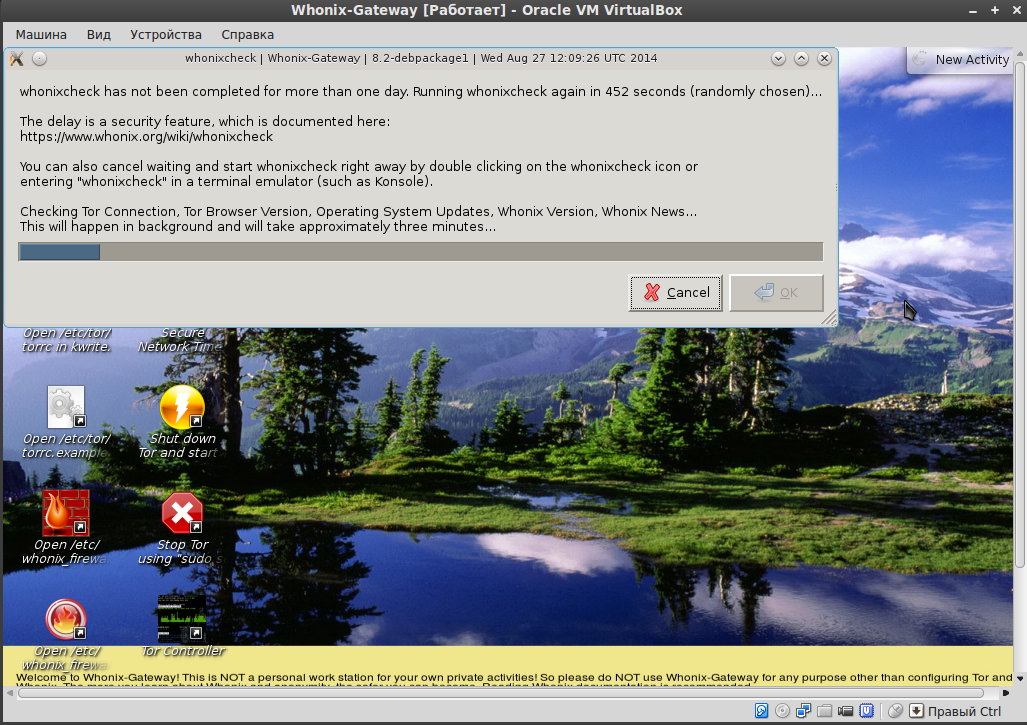Open the Машина menu
1027x725 pixels.
(41, 35)
